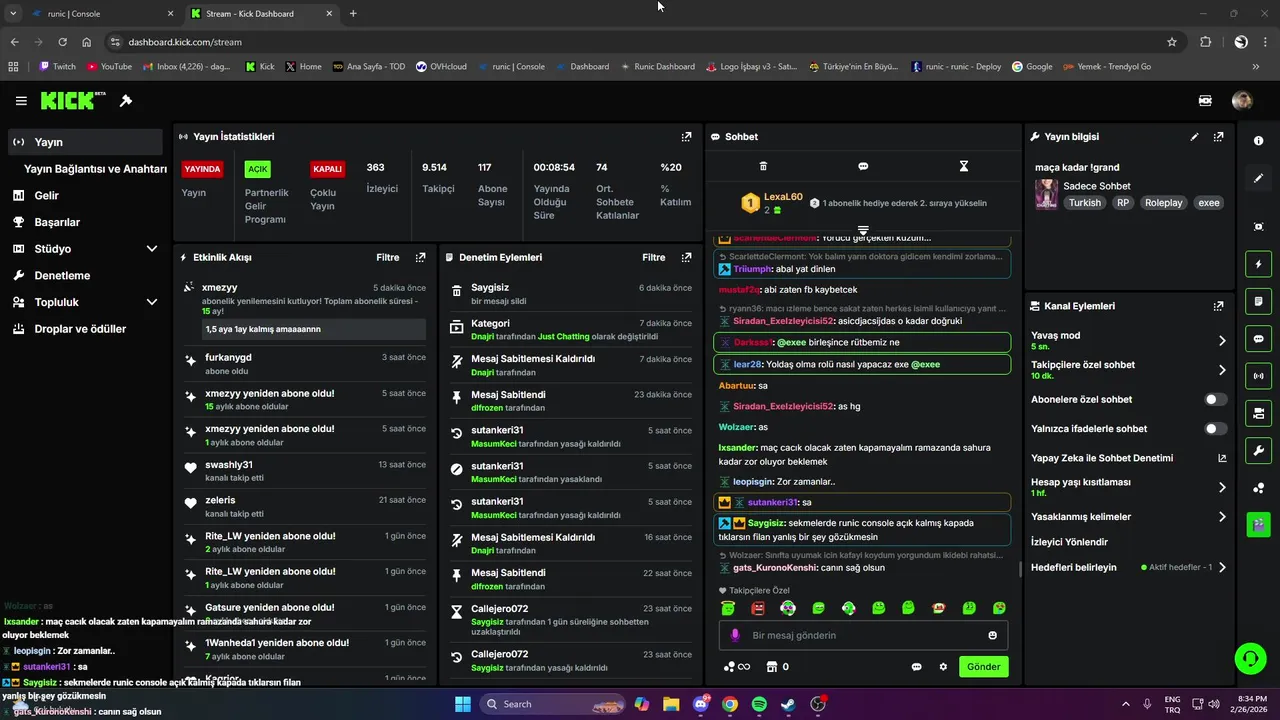1280x720 pixels.
Task: Open Yasaklanmış kelimeler arrow
Action: click(x=1221, y=517)
